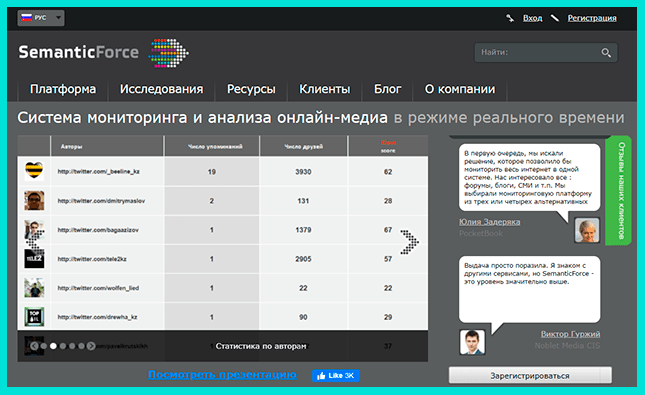The width and height of the screenshot is (645, 395).
Task: Open the Ресурсы menu
Action: 251,89
